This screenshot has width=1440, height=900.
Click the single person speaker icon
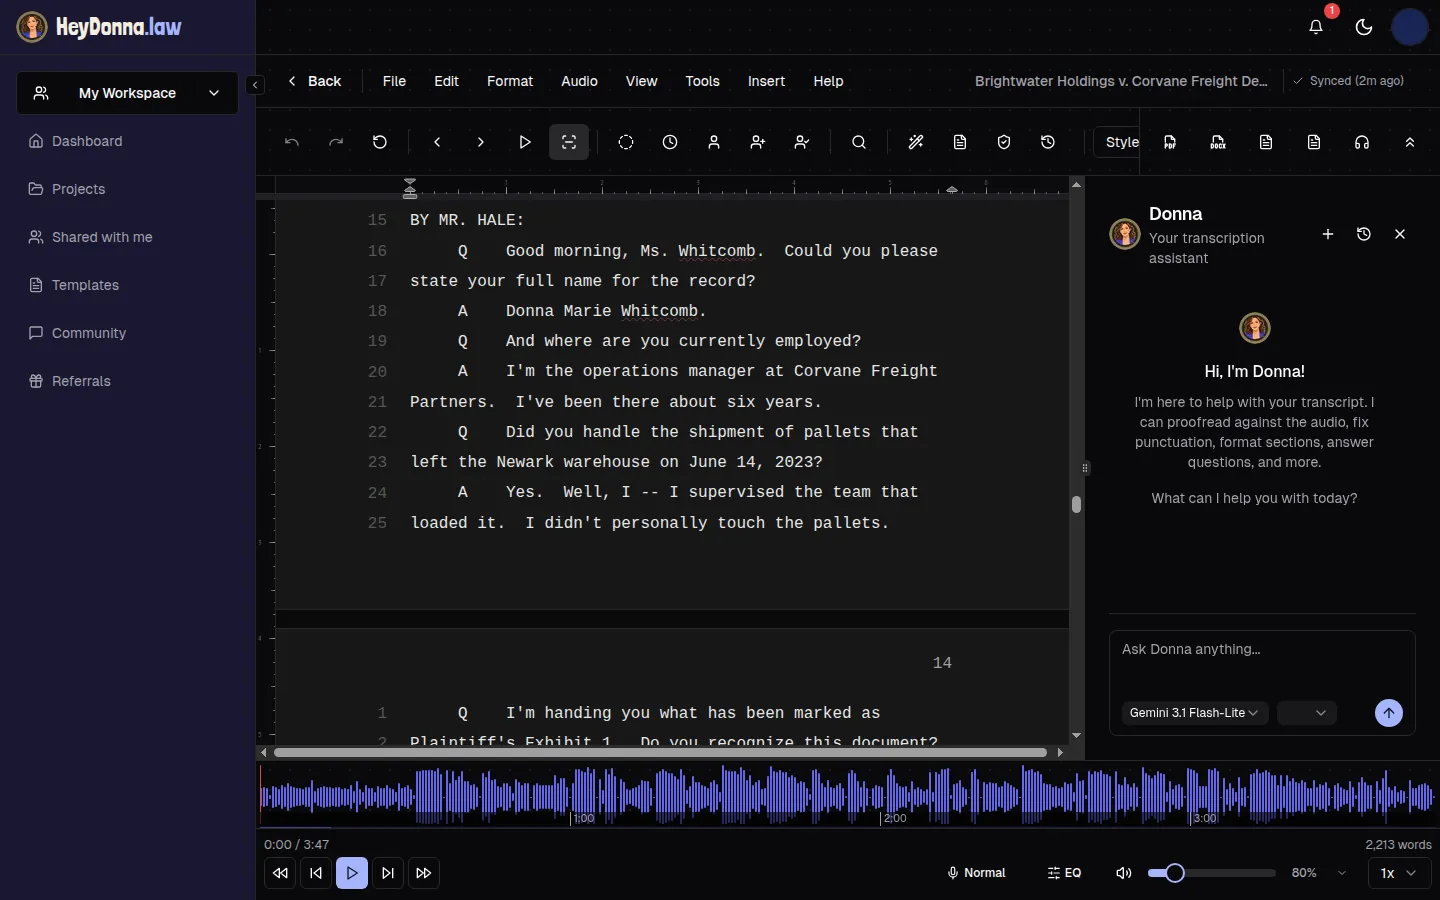[x=714, y=142]
